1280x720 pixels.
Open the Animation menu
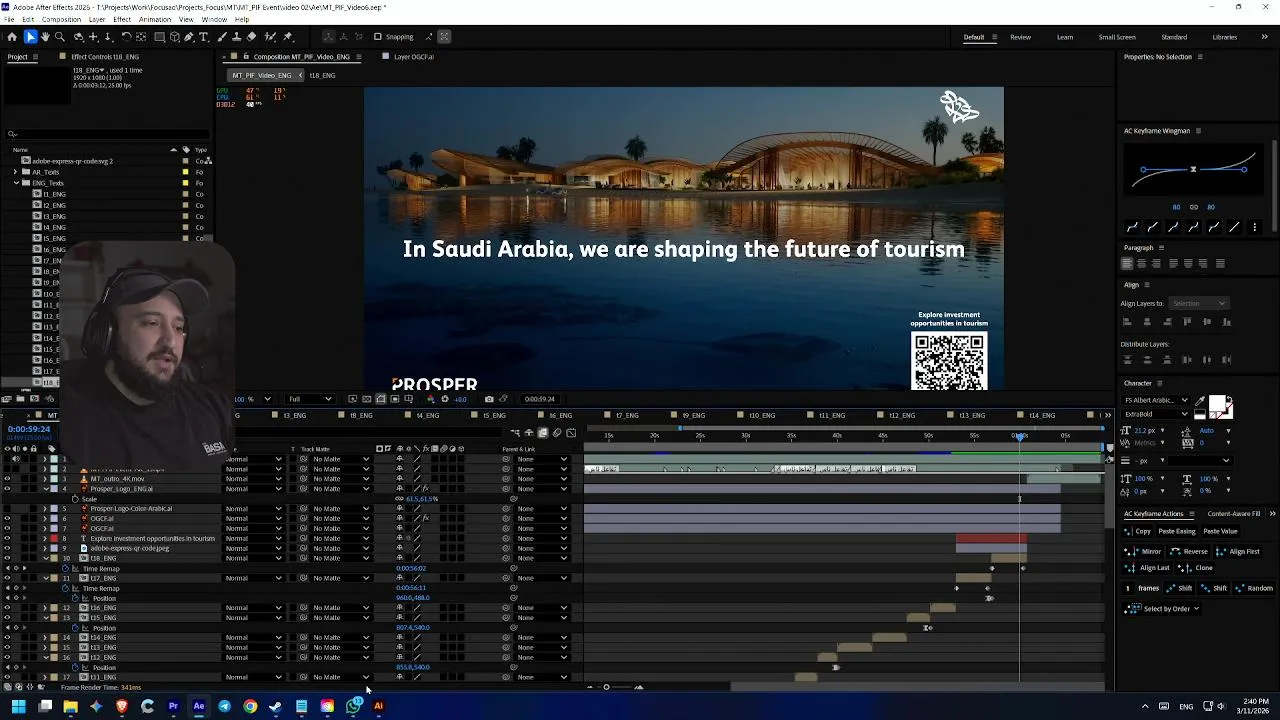[x=154, y=19]
